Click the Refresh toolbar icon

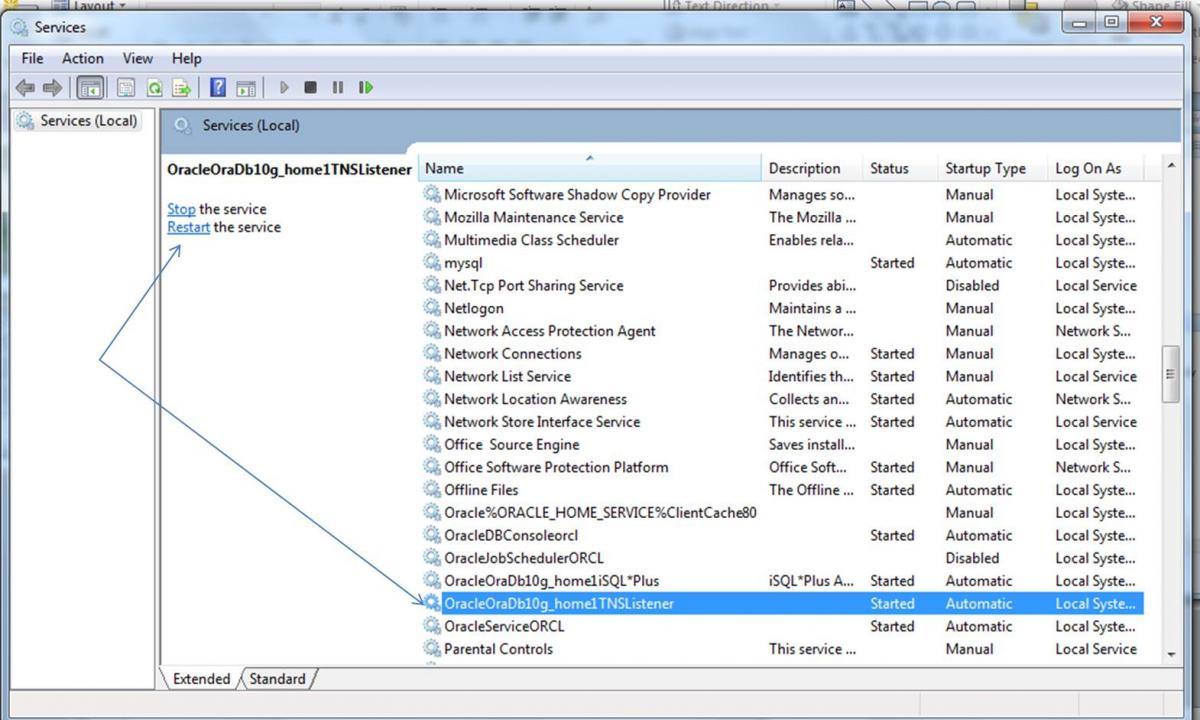(x=155, y=88)
